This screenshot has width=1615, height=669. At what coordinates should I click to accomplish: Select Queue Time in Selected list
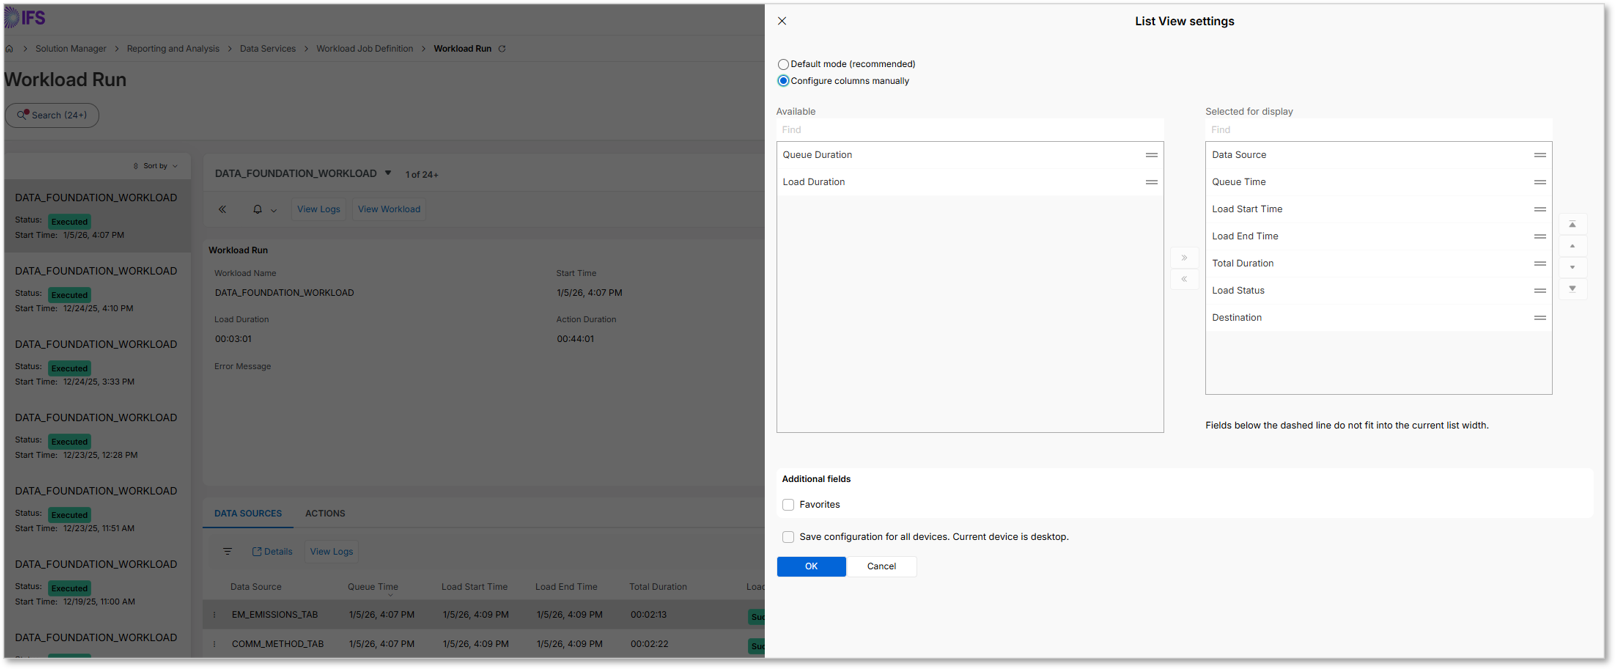[1378, 182]
